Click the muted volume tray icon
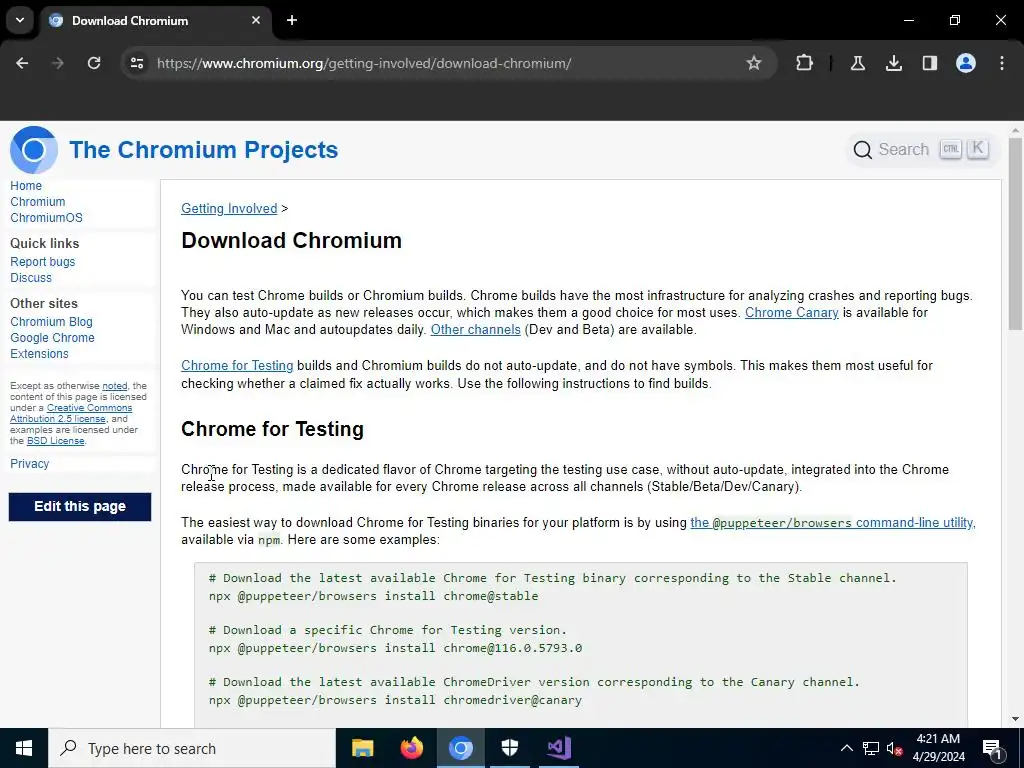Image resolution: width=1024 pixels, height=768 pixels. 894,748
